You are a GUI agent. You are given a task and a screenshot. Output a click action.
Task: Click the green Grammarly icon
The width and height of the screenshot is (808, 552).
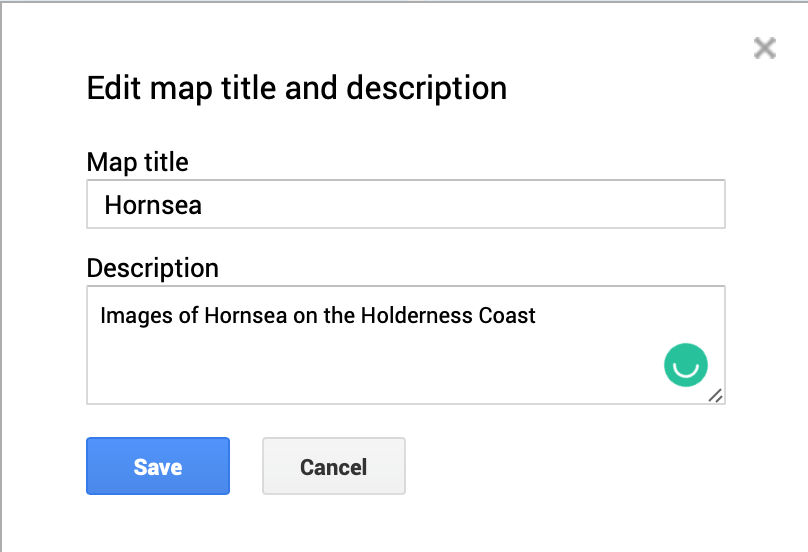click(x=685, y=365)
